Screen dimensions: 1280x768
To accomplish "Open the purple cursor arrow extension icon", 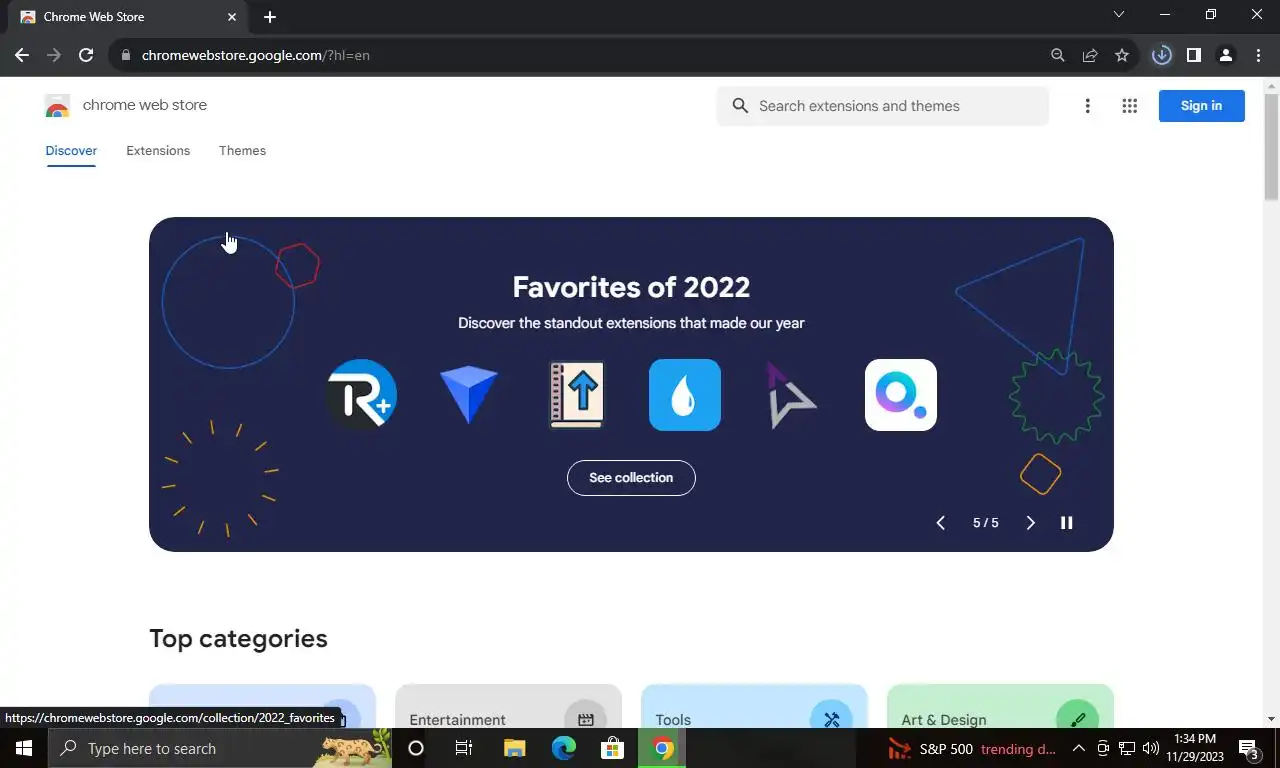I will (791, 396).
